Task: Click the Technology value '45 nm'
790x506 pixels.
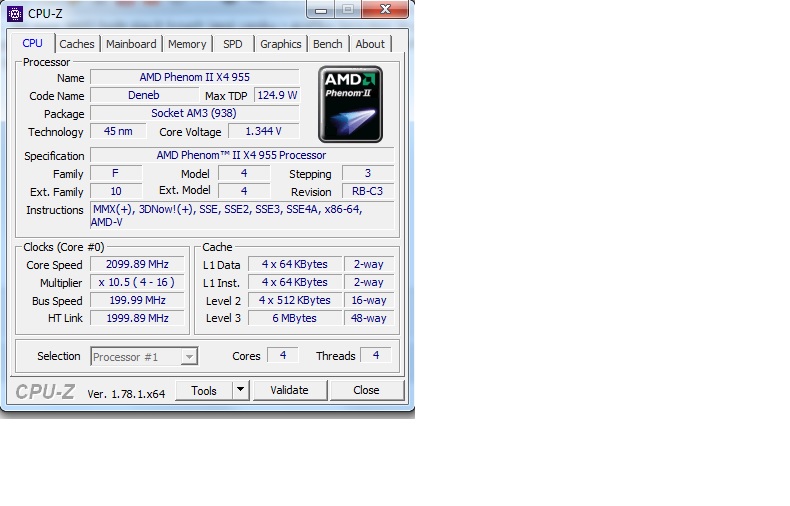Action: point(118,132)
